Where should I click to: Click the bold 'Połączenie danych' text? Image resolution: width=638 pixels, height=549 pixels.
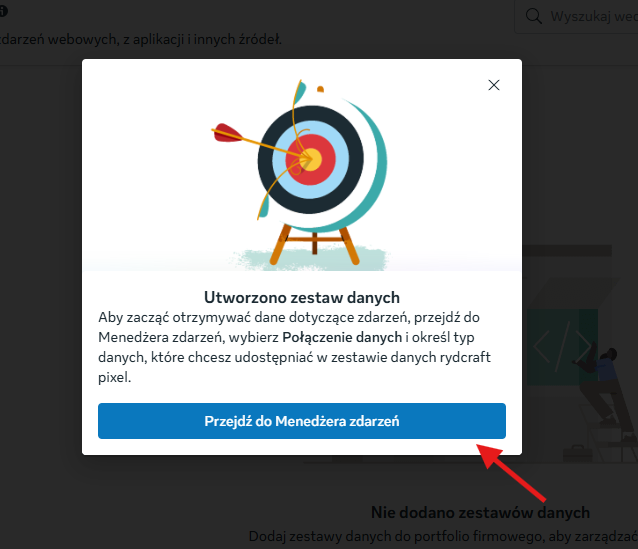[x=342, y=337]
